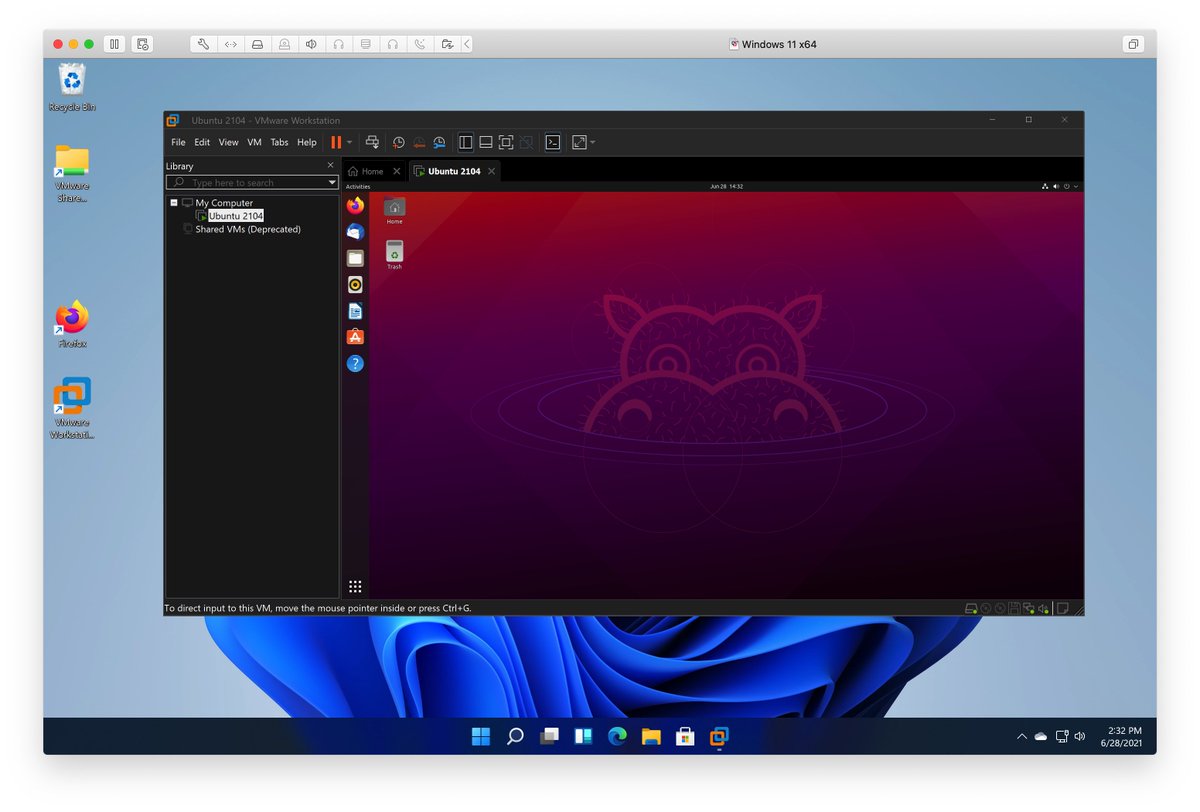Open Ubuntu Software from the dock
The height and width of the screenshot is (812, 1200).
click(x=355, y=337)
